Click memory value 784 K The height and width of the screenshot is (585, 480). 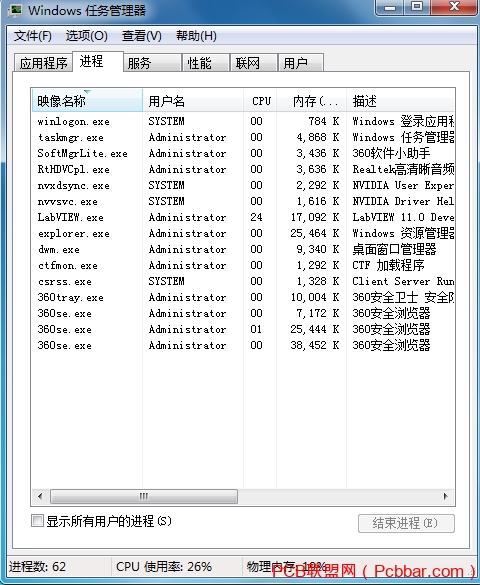pyautogui.click(x=324, y=121)
